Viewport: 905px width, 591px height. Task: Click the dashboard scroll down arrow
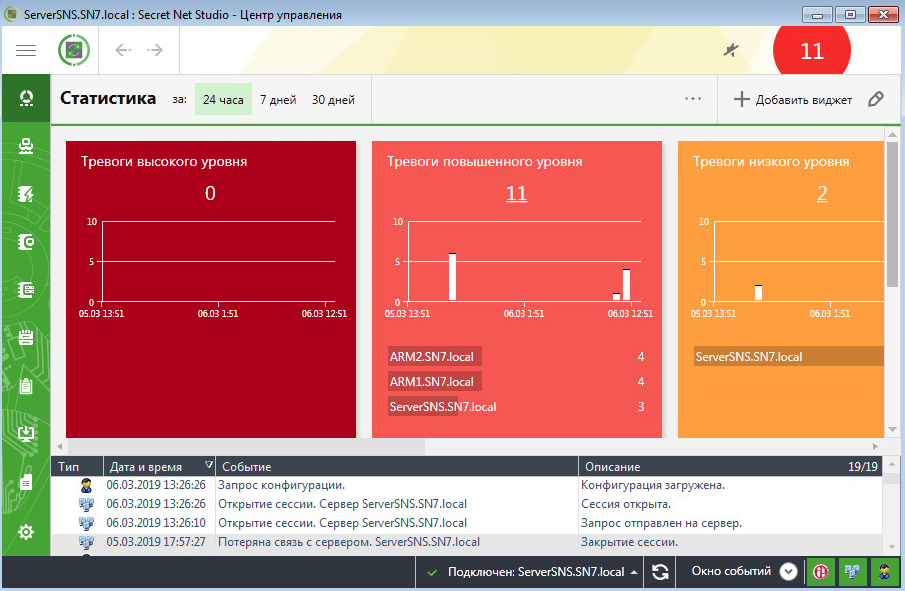(892, 429)
